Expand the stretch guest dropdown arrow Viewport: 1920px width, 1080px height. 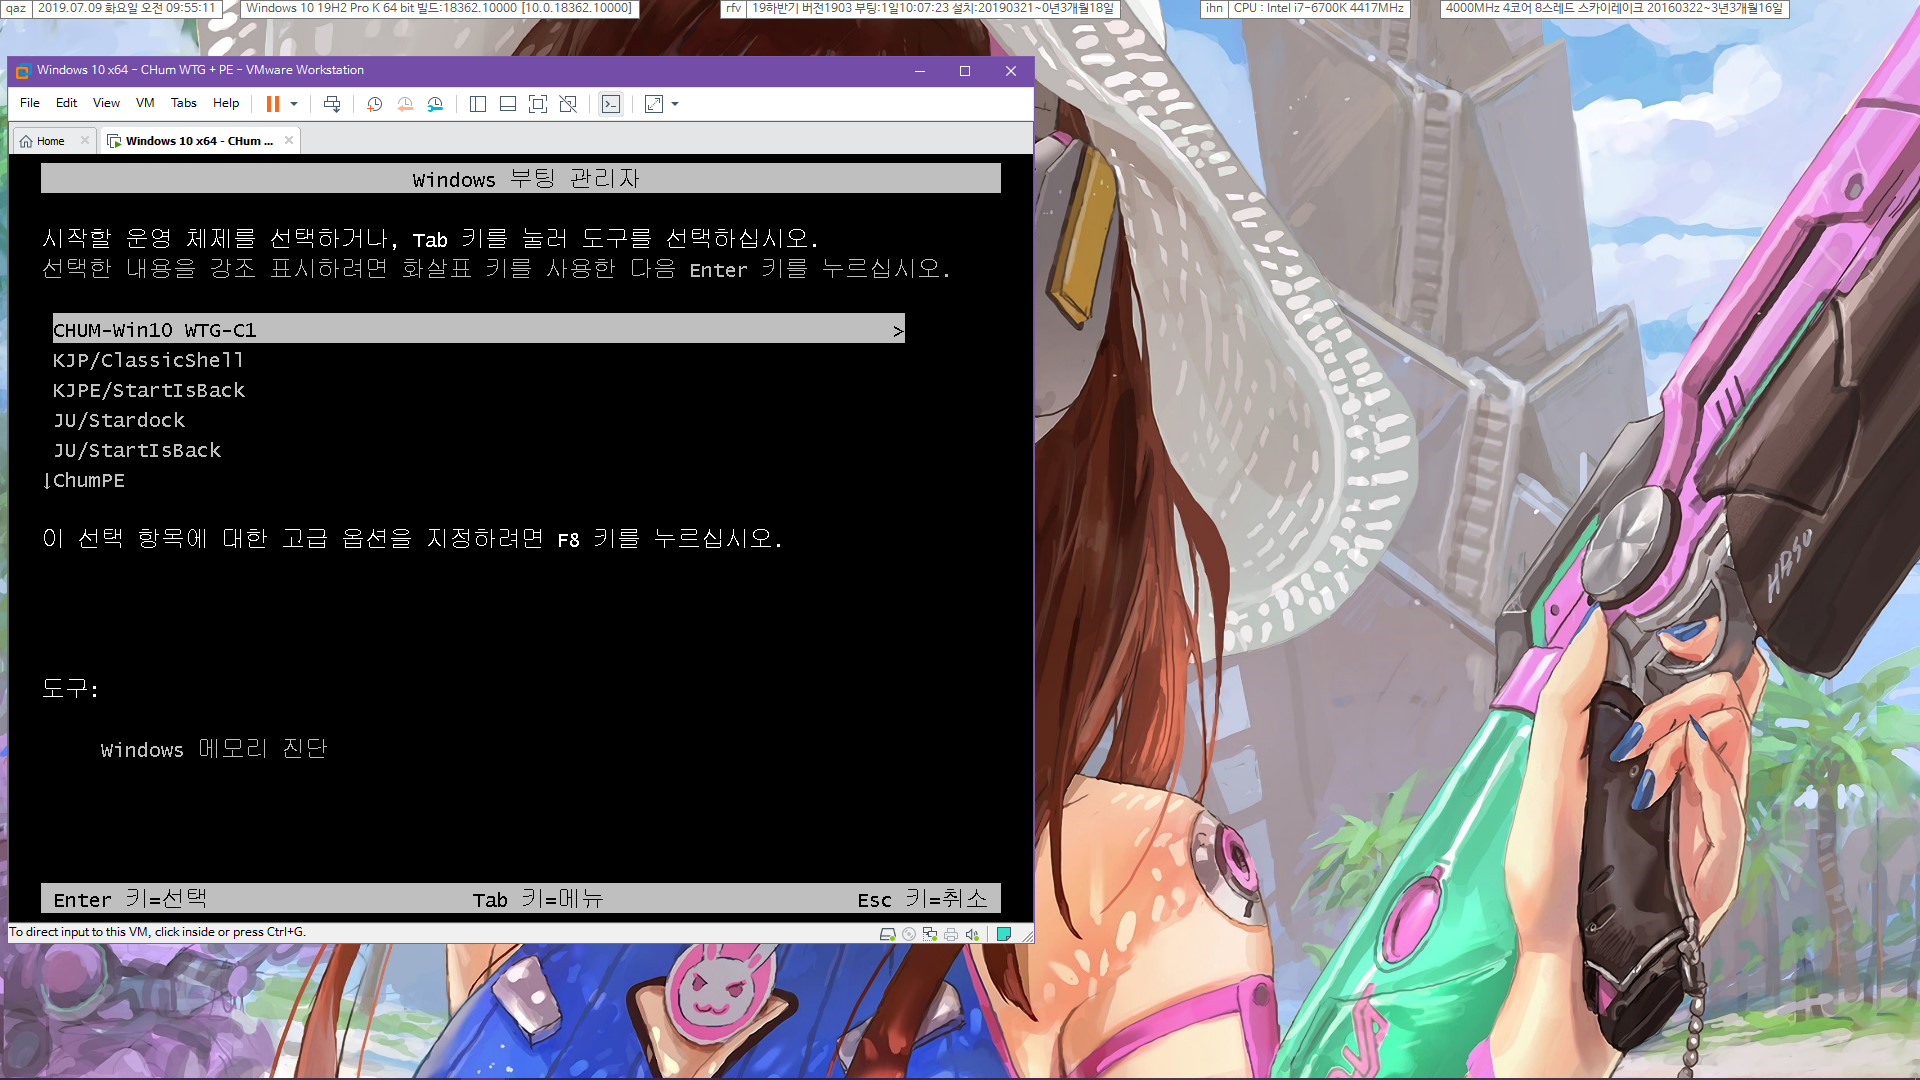675,104
